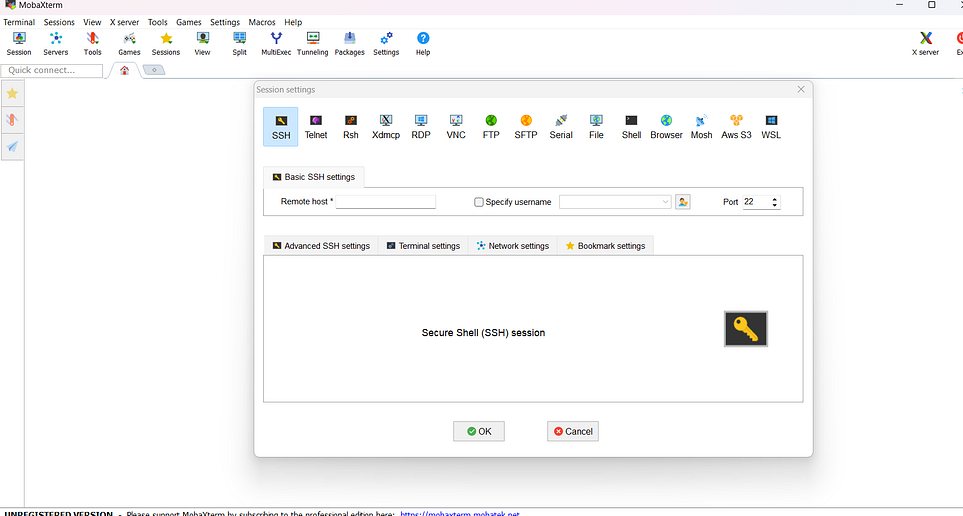
Task: Select the Serial session type
Action: pyautogui.click(x=561, y=127)
